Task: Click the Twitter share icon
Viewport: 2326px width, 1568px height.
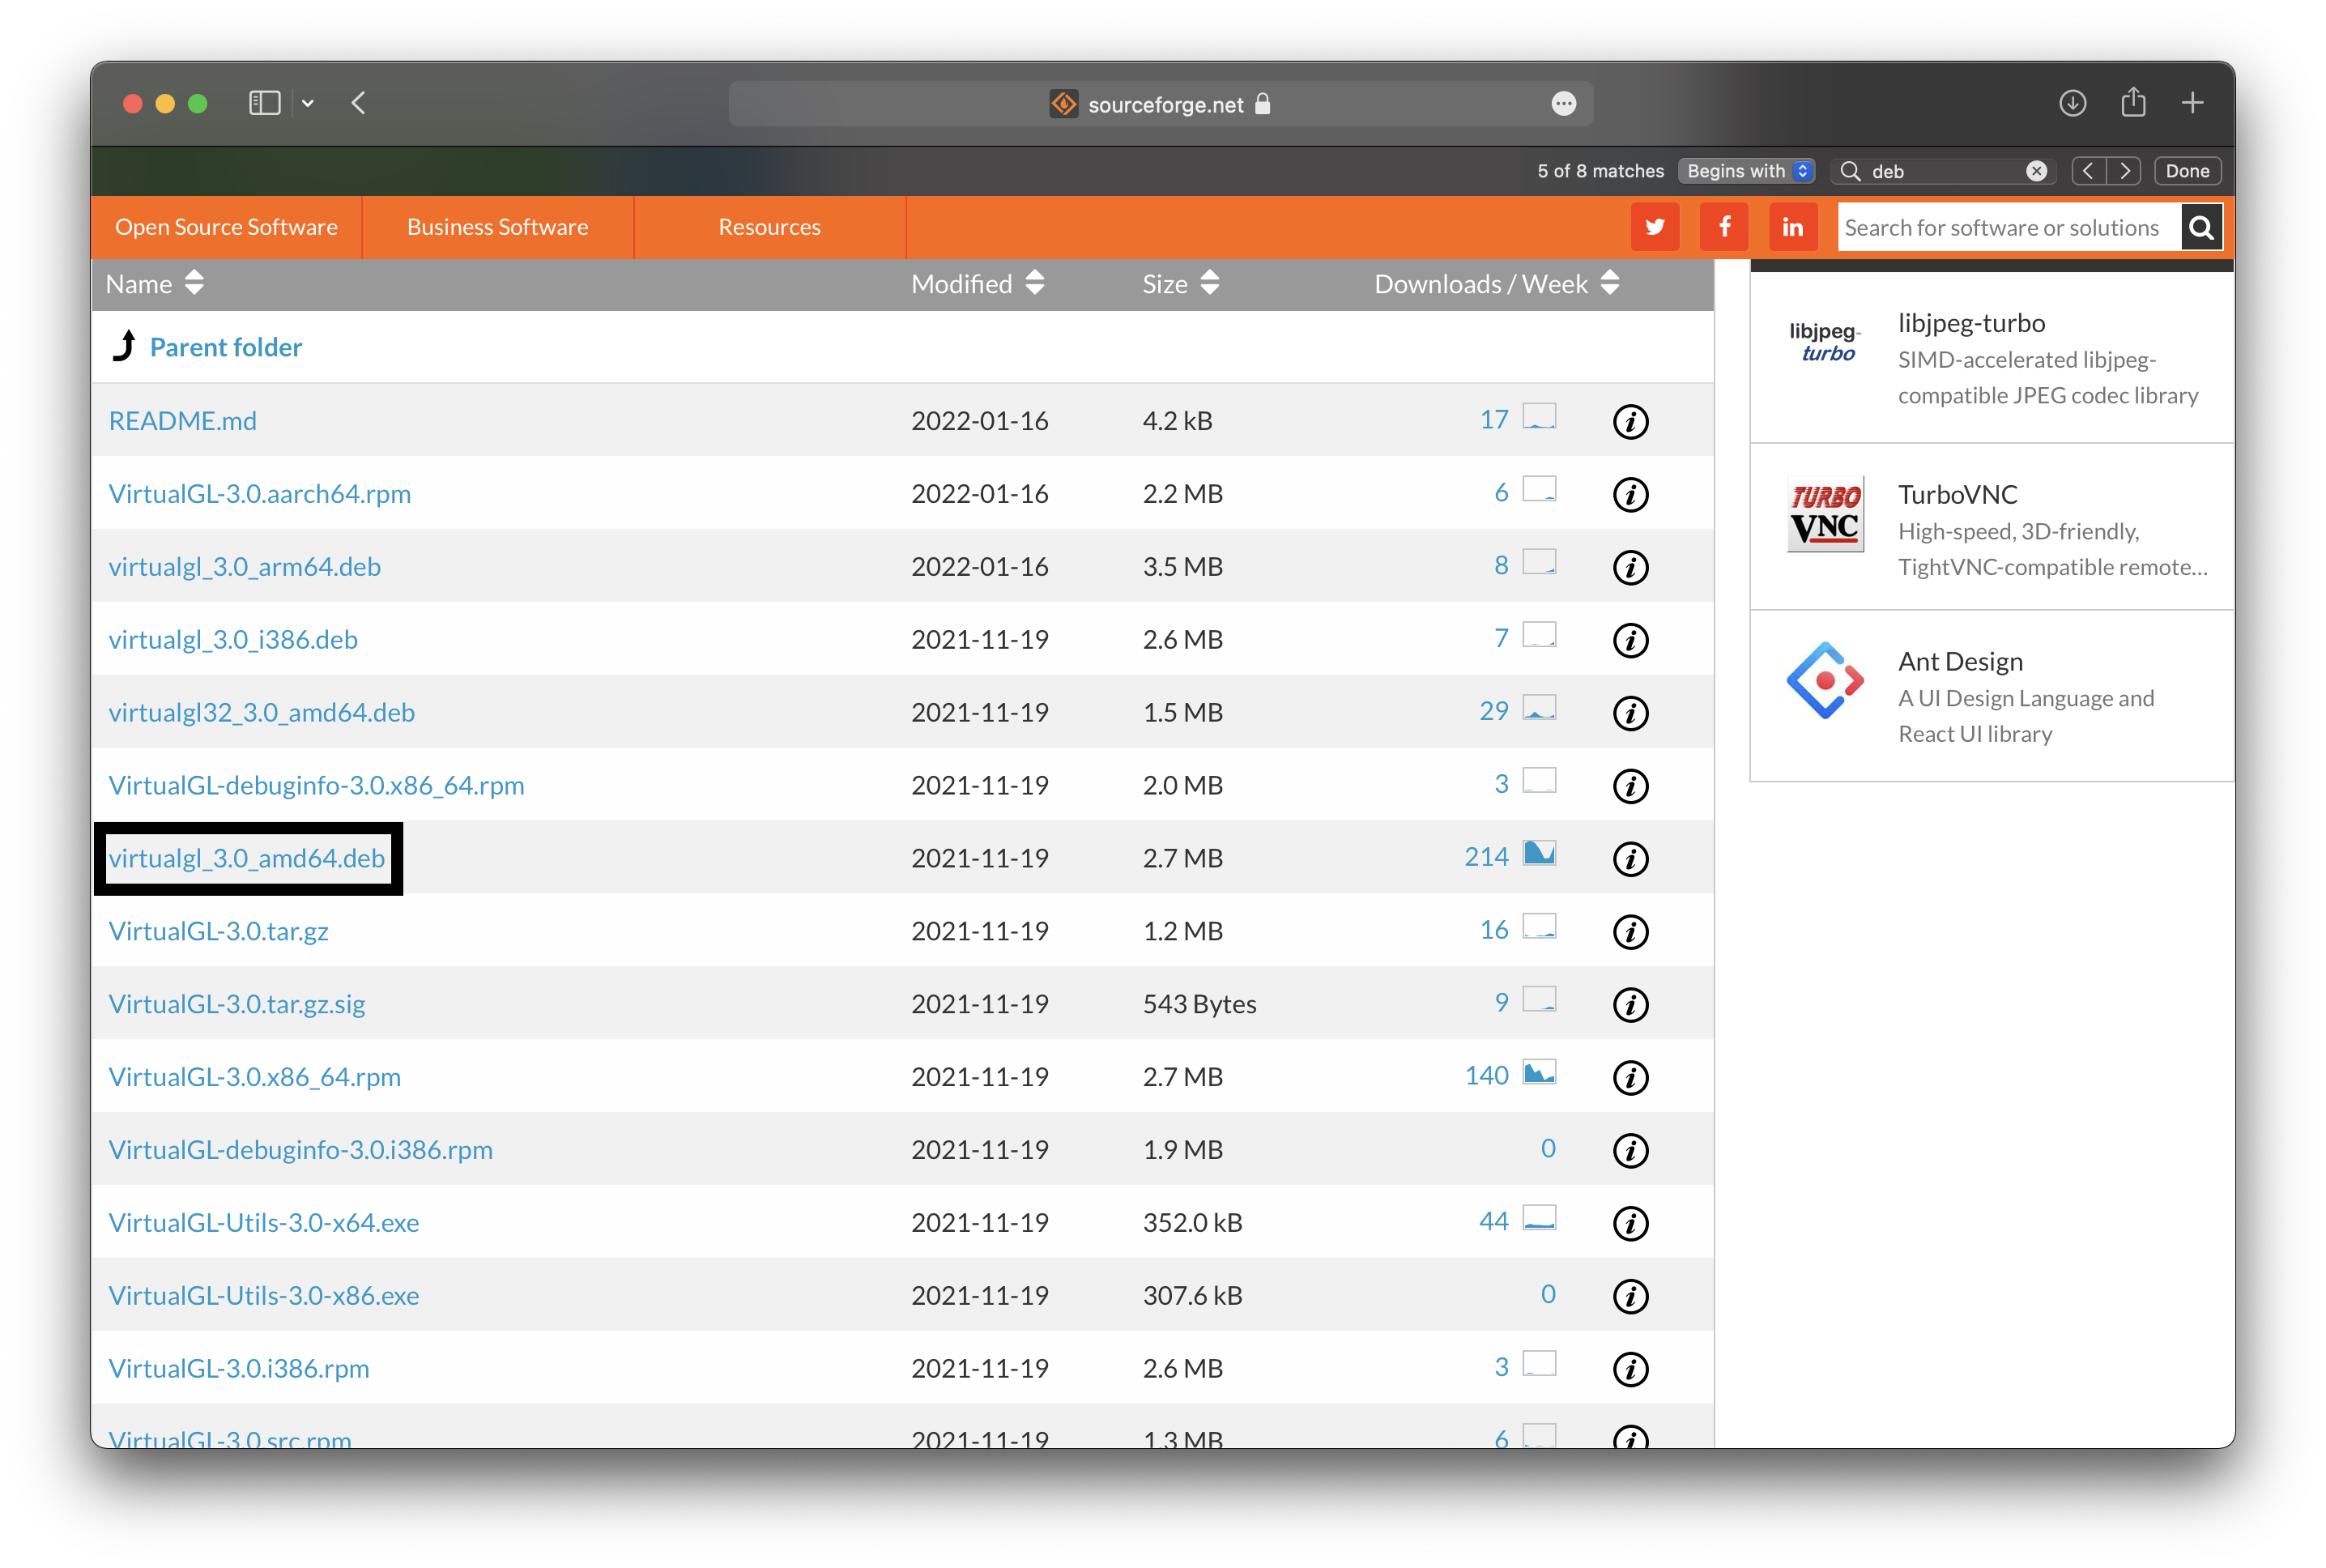Action: pos(1655,227)
